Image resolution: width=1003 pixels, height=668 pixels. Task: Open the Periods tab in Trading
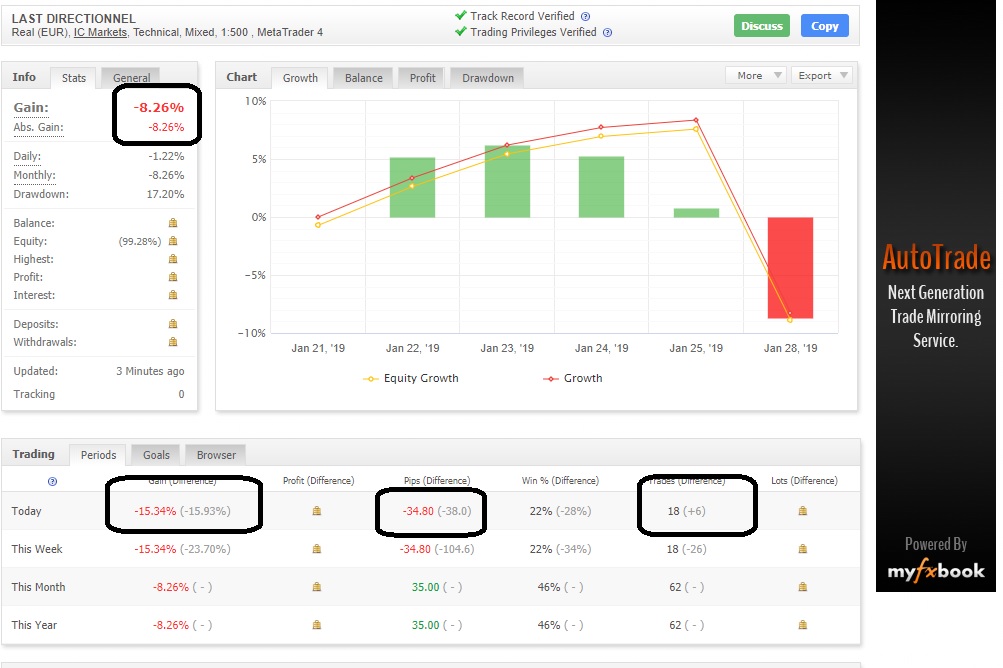99,455
